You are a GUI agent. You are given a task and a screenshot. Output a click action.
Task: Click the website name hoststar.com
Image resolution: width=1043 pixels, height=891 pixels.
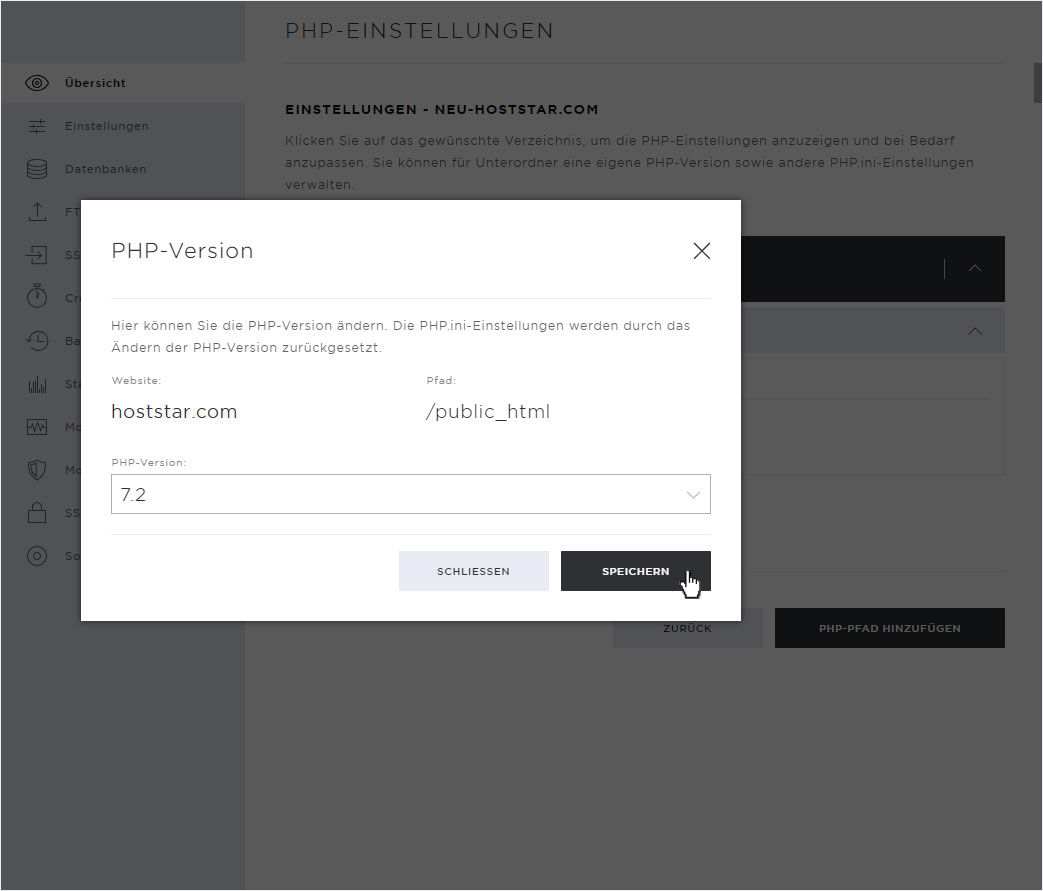(174, 411)
